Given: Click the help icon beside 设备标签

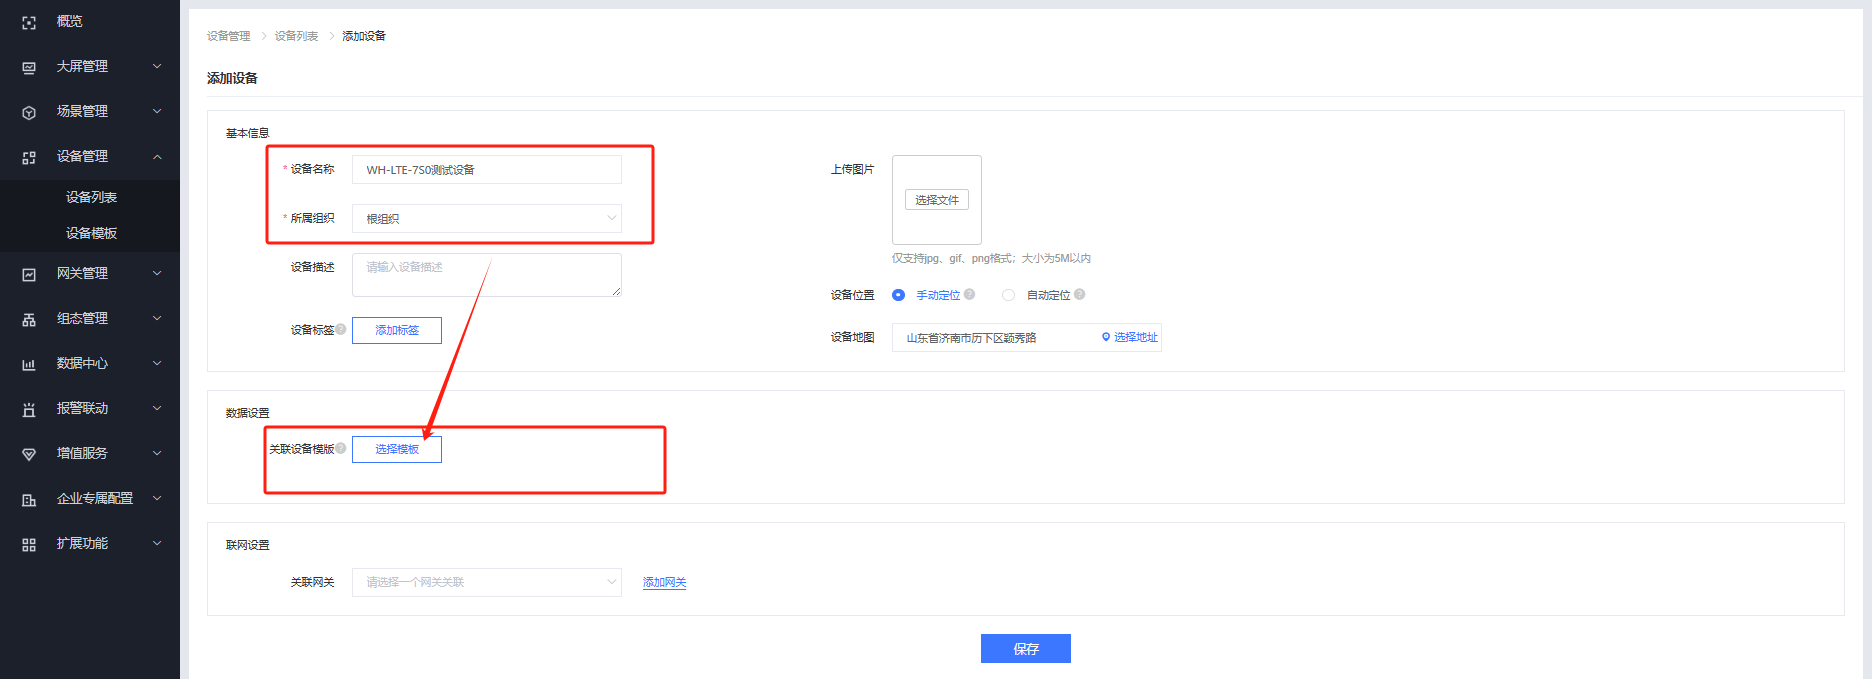Looking at the screenshot, I should point(341,329).
